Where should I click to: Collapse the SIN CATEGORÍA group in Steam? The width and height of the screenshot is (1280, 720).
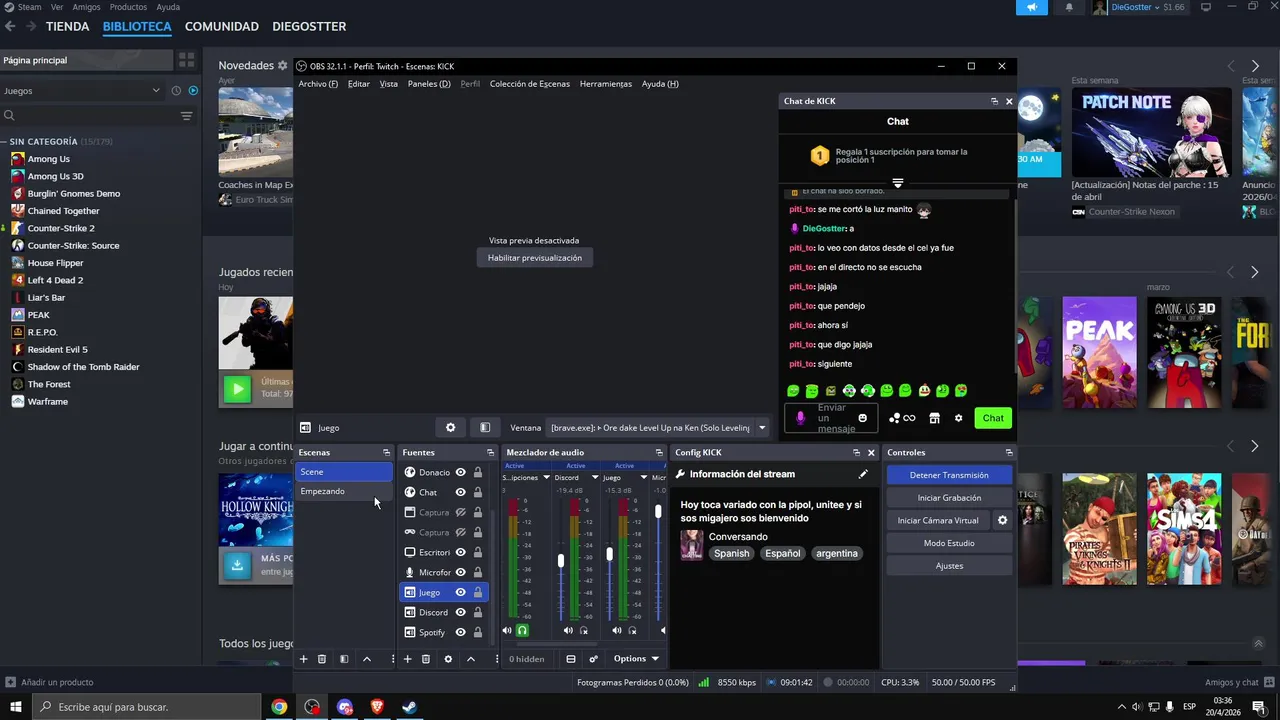(4, 142)
